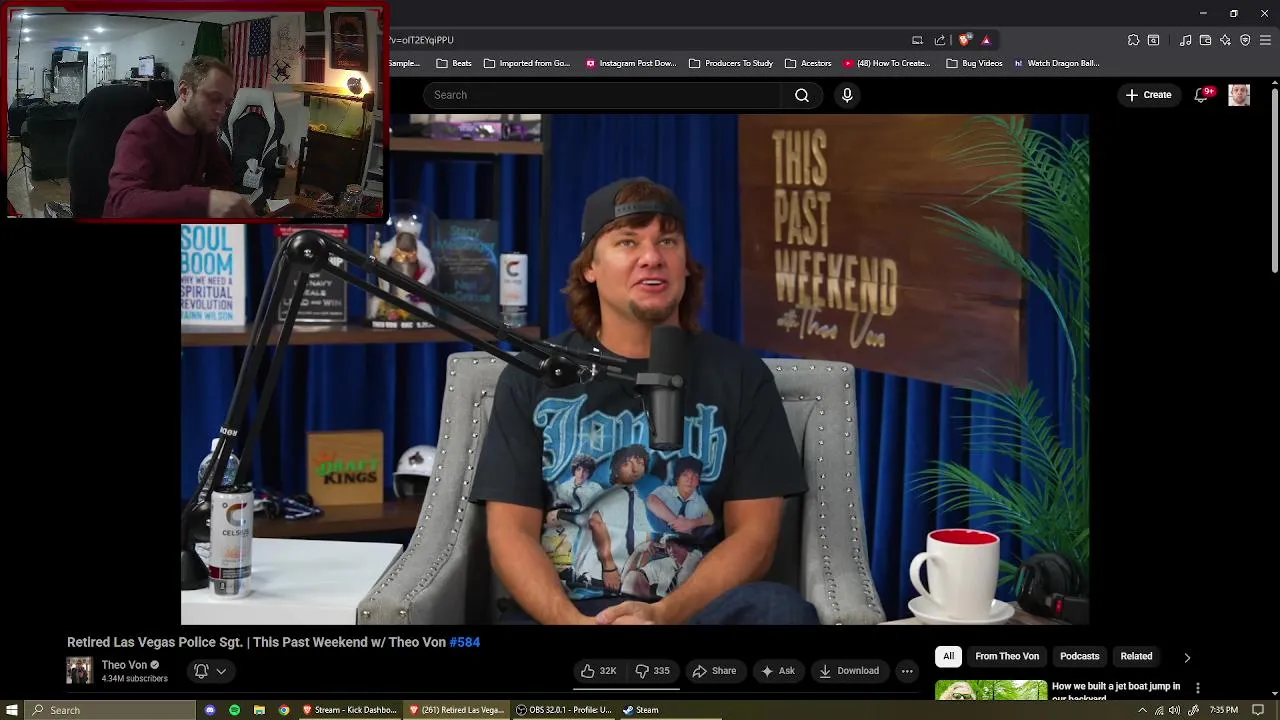Toggle subscription notification bell for Theo Von

coord(201,671)
